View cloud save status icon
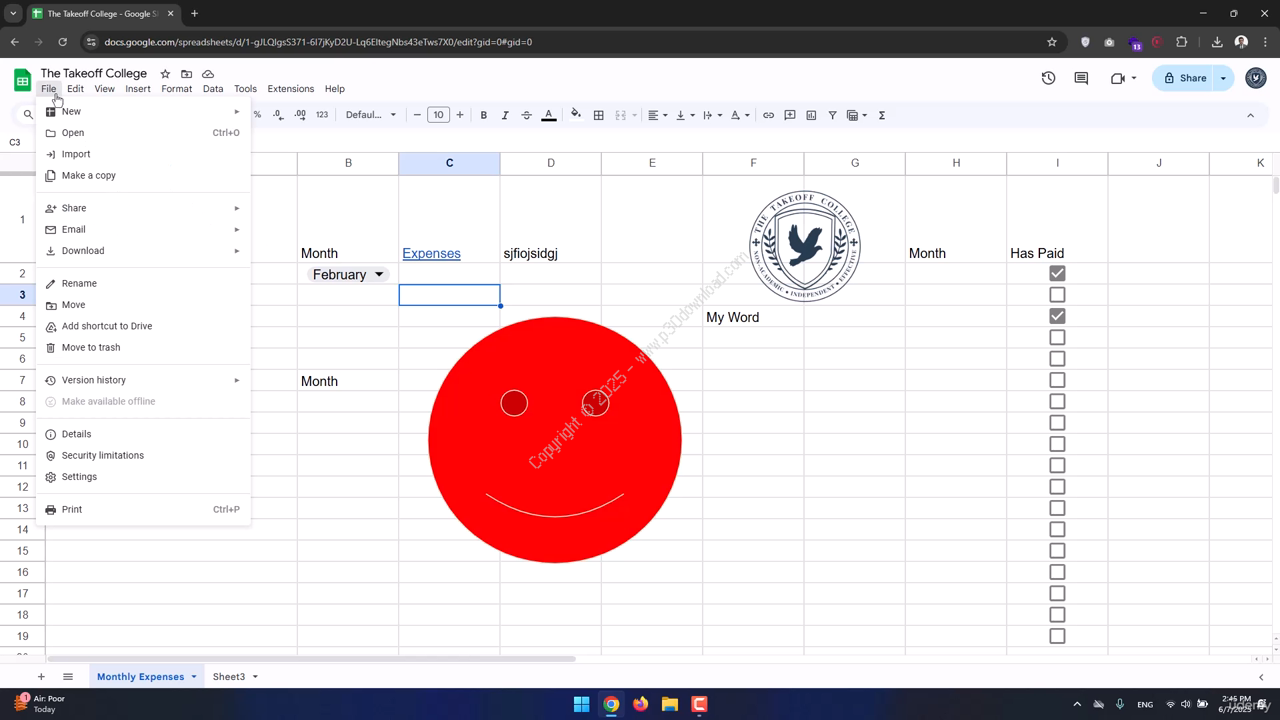 (208, 74)
